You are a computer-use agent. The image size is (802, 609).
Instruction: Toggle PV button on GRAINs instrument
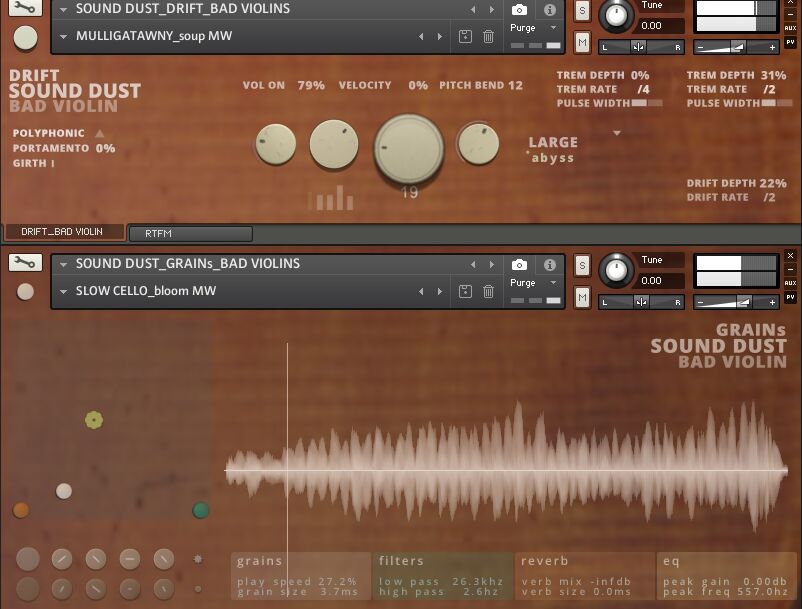[x=791, y=297]
